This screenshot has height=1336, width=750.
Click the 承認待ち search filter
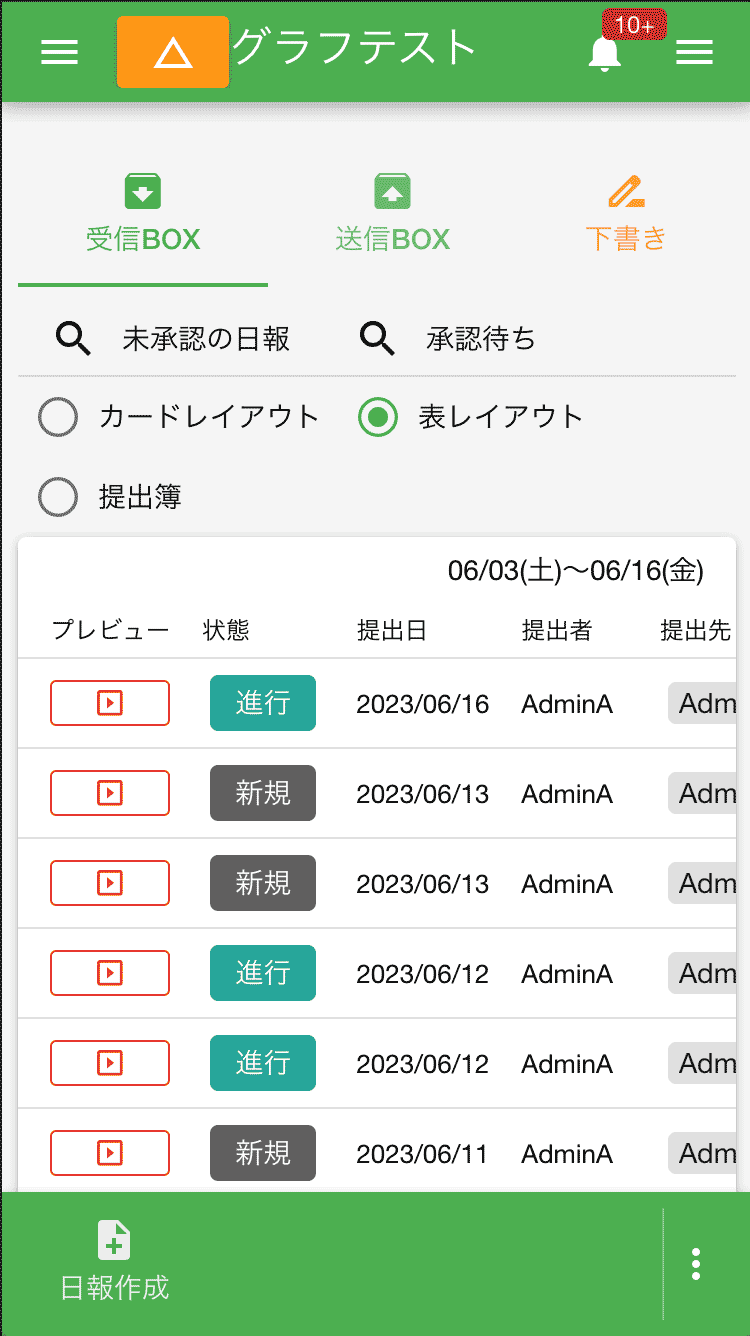click(x=480, y=340)
